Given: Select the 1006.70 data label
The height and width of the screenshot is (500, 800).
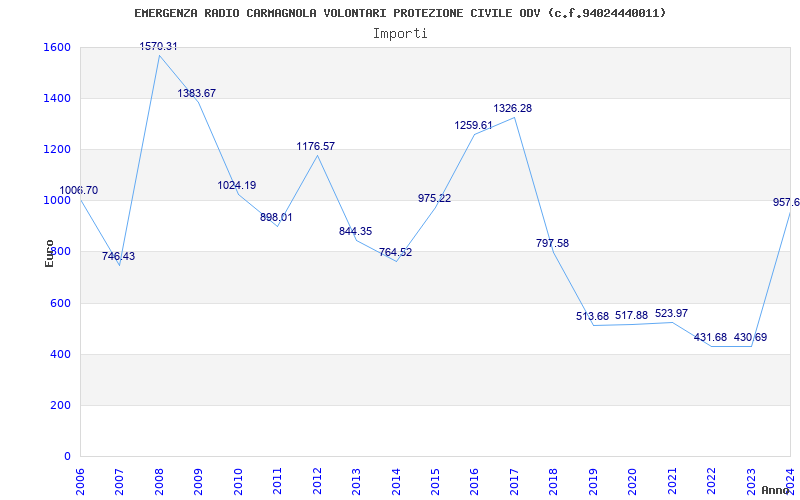Looking at the screenshot, I should pyautogui.click(x=79, y=190).
